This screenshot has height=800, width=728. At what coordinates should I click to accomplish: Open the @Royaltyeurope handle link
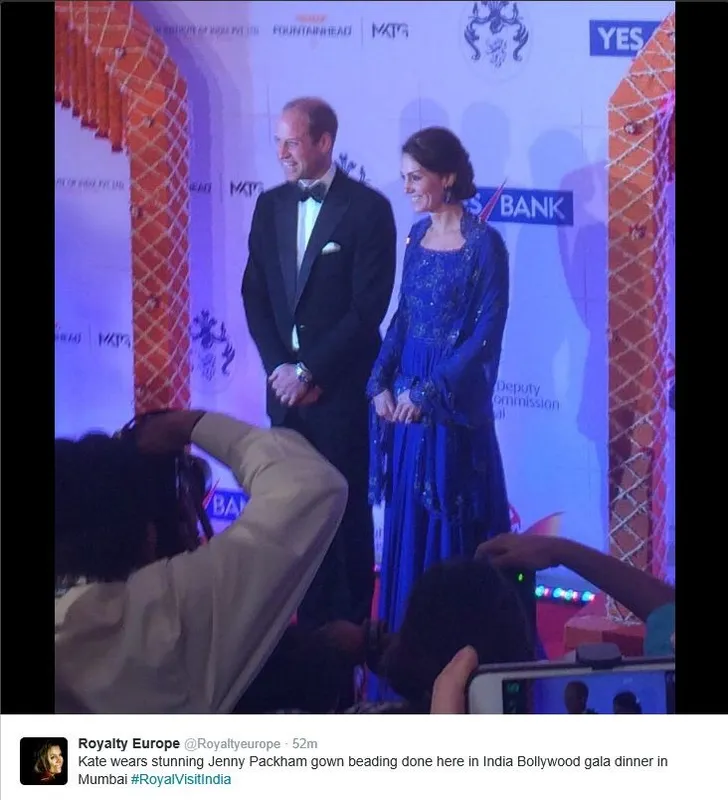click(x=232, y=744)
